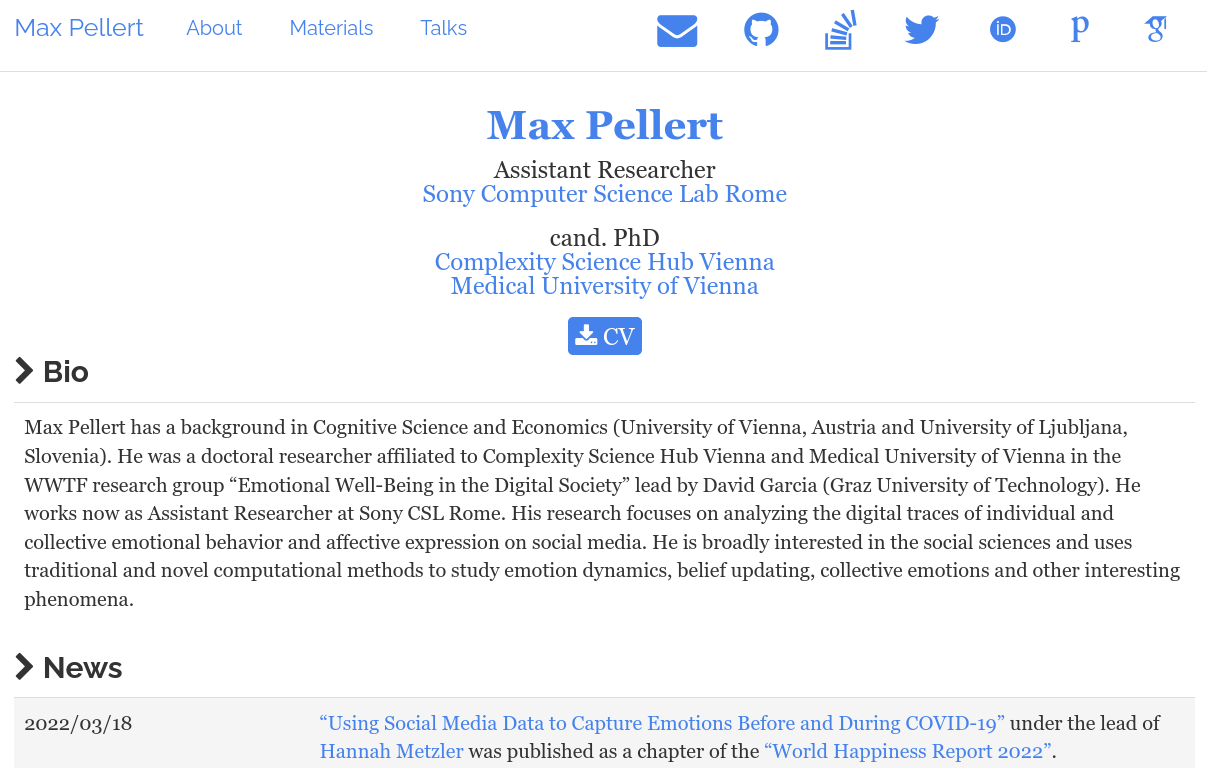Open the ORCID iD icon

1002,30
